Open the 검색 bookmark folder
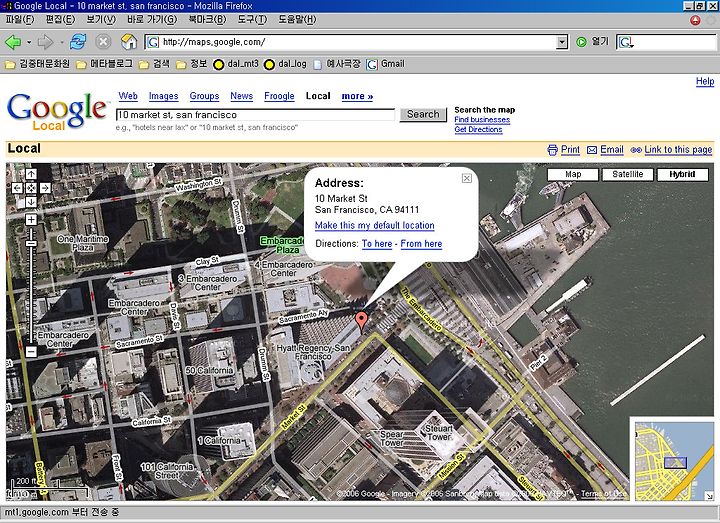Viewport: 720px width, 523px height. tap(154, 64)
